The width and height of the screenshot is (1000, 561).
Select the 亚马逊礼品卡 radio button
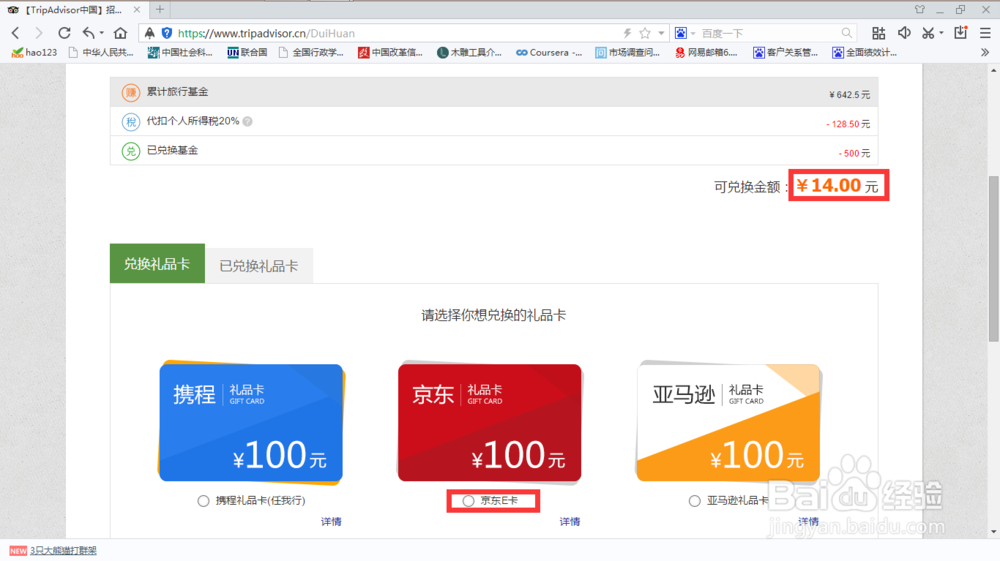tap(695, 501)
